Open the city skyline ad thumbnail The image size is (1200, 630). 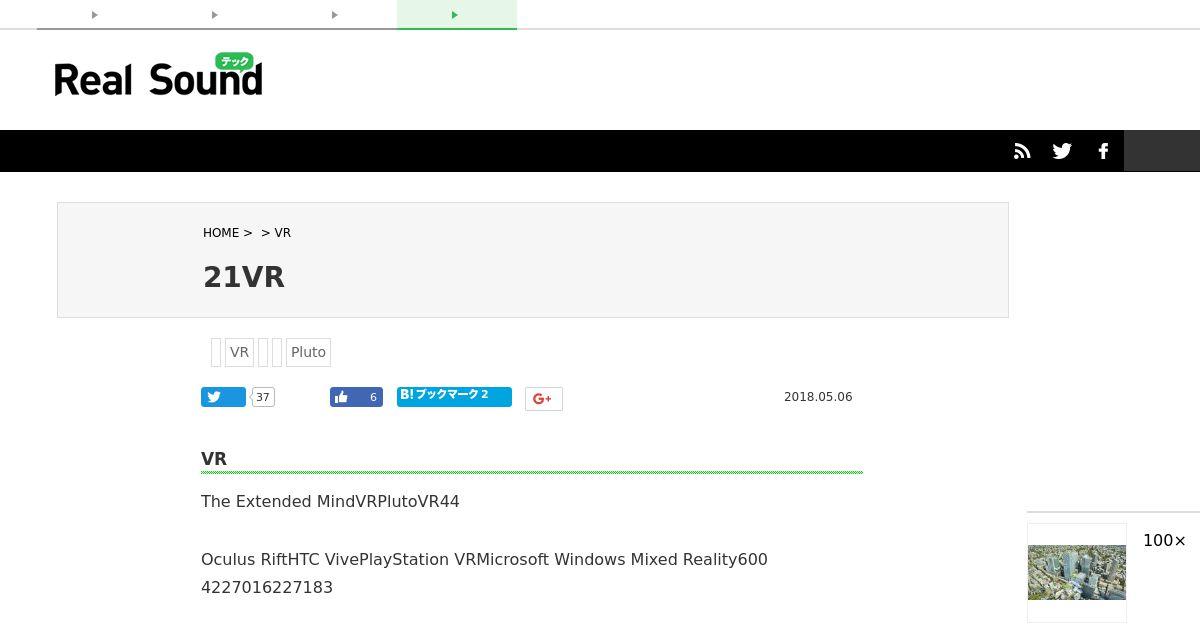(x=1077, y=572)
